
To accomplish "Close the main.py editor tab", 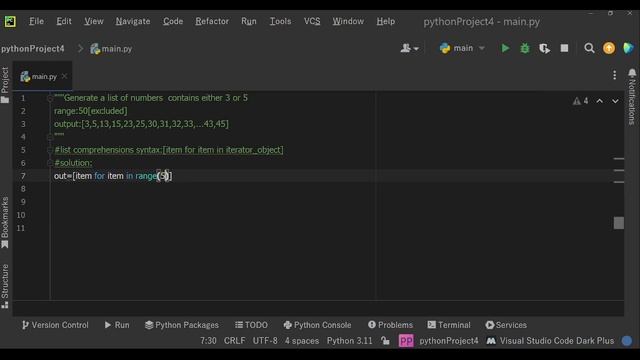I will coord(64,76).
